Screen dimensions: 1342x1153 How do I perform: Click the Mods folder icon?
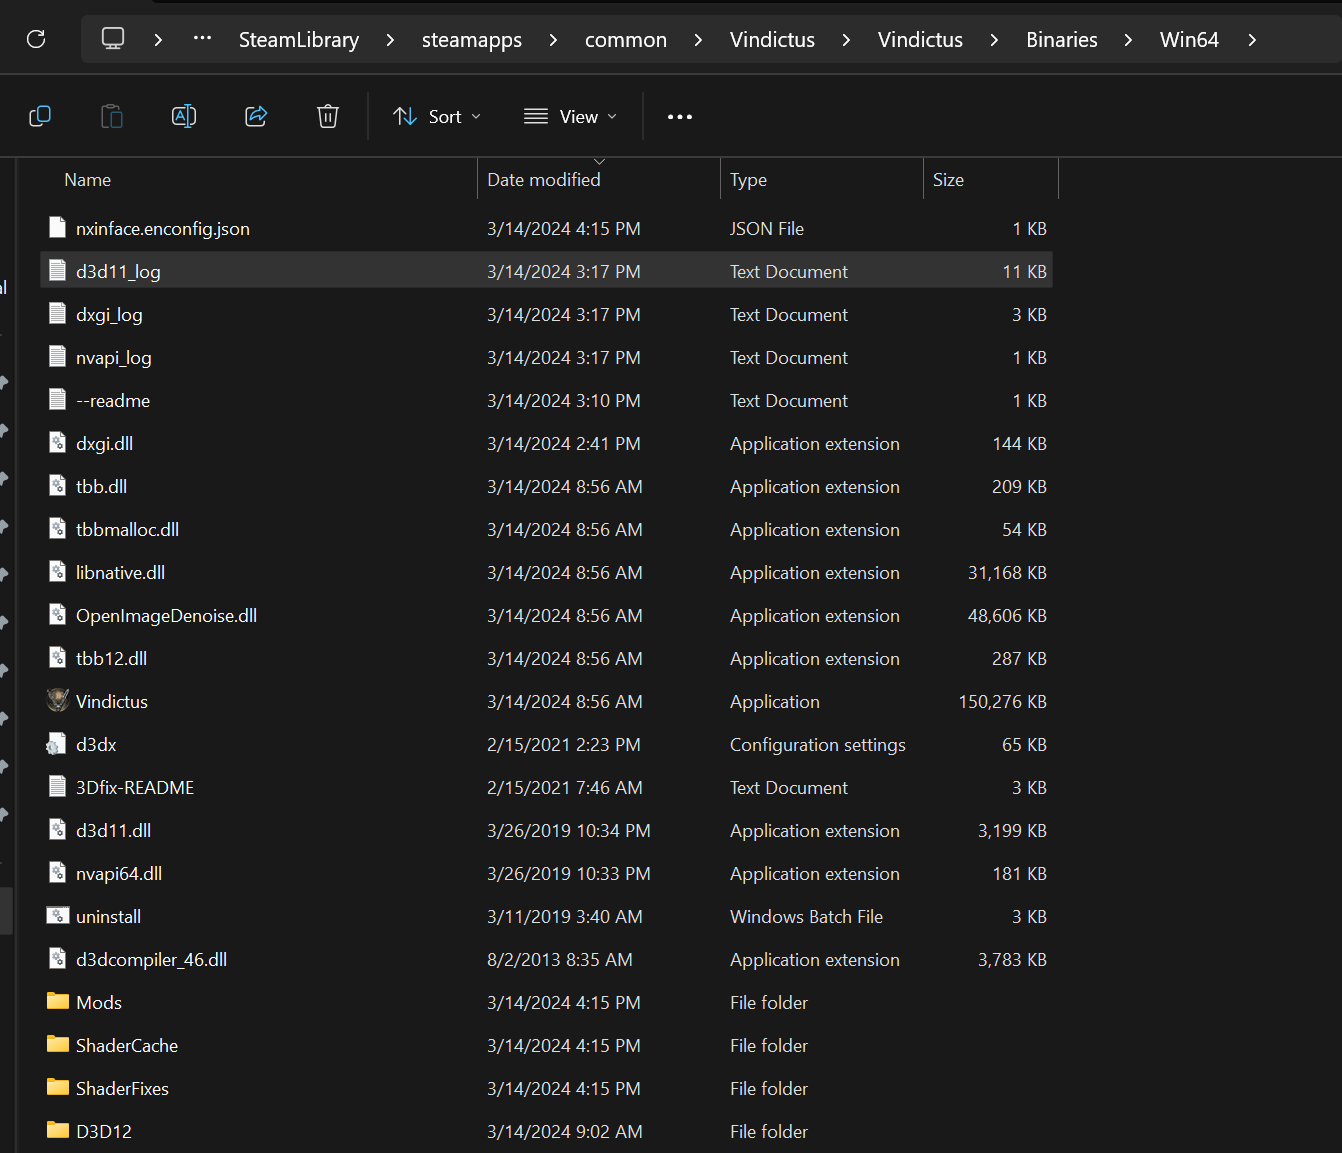(x=58, y=1001)
